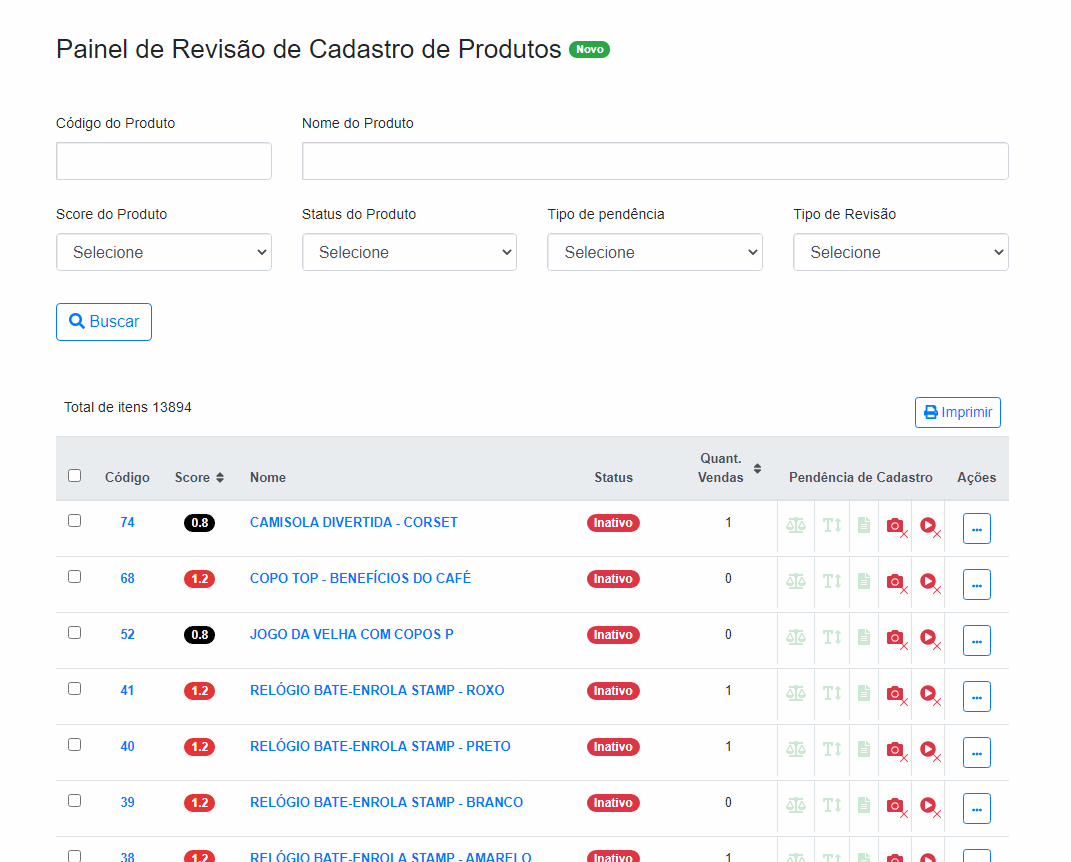Image resolution: width=1071 pixels, height=862 pixels.
Task: Click document icon for product 74
Action: pyautogui.click(x=864, y=525)
